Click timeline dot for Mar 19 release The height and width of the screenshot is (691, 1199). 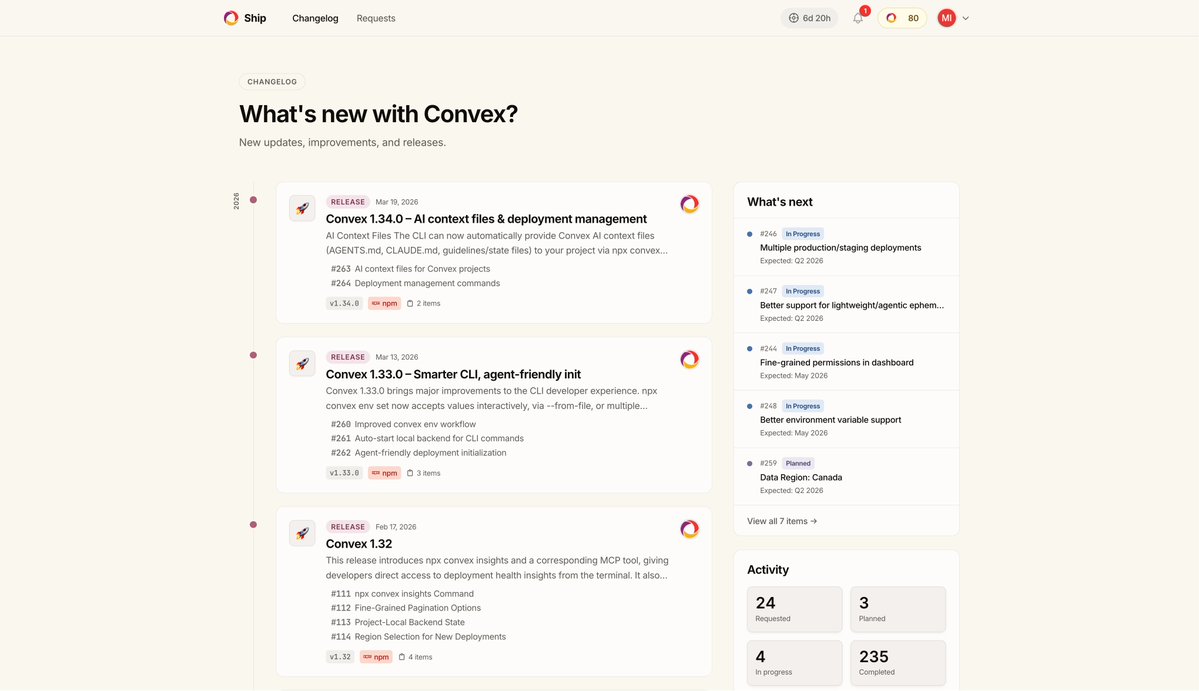point(253,200)
